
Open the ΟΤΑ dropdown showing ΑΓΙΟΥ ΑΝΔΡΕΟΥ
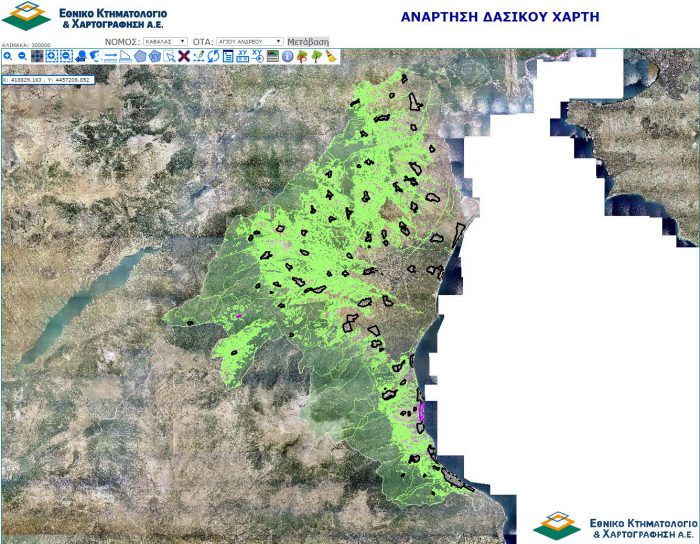point(250,42)
